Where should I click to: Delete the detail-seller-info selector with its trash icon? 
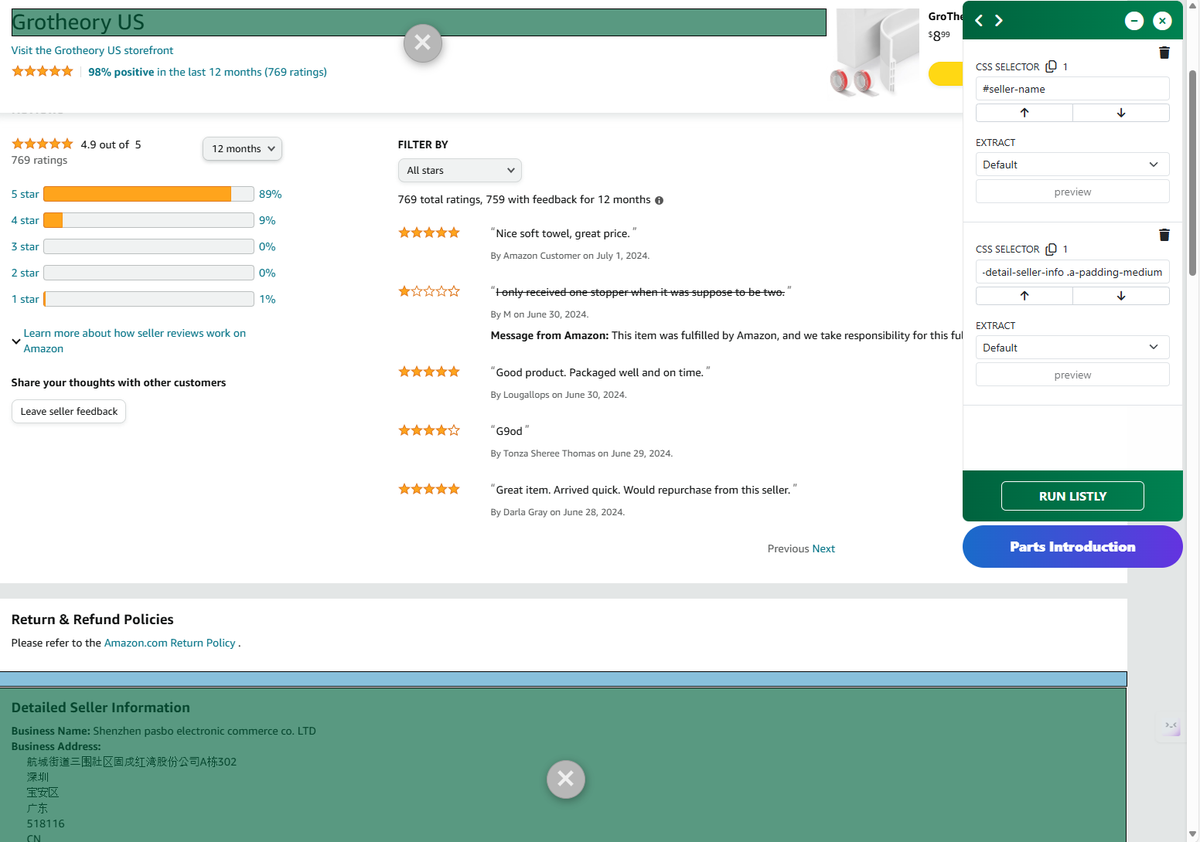[x=1164, y=235]
